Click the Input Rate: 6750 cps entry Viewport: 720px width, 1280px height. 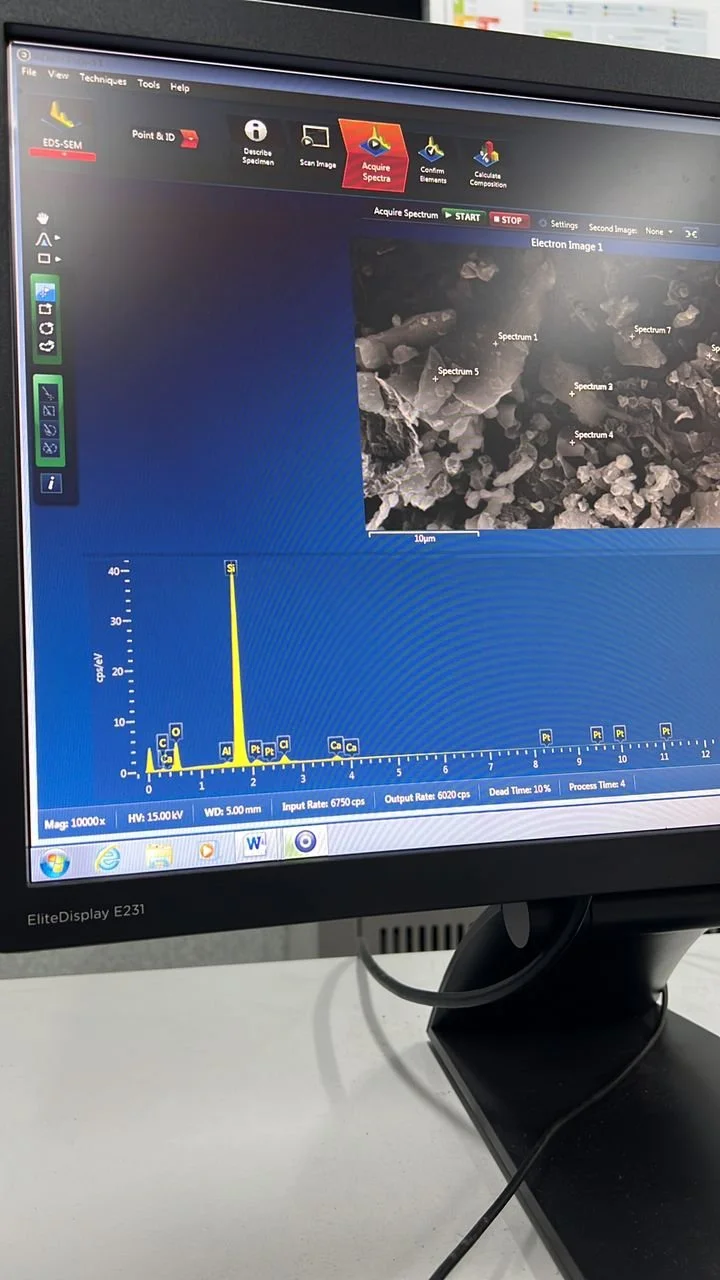[323, 804]
